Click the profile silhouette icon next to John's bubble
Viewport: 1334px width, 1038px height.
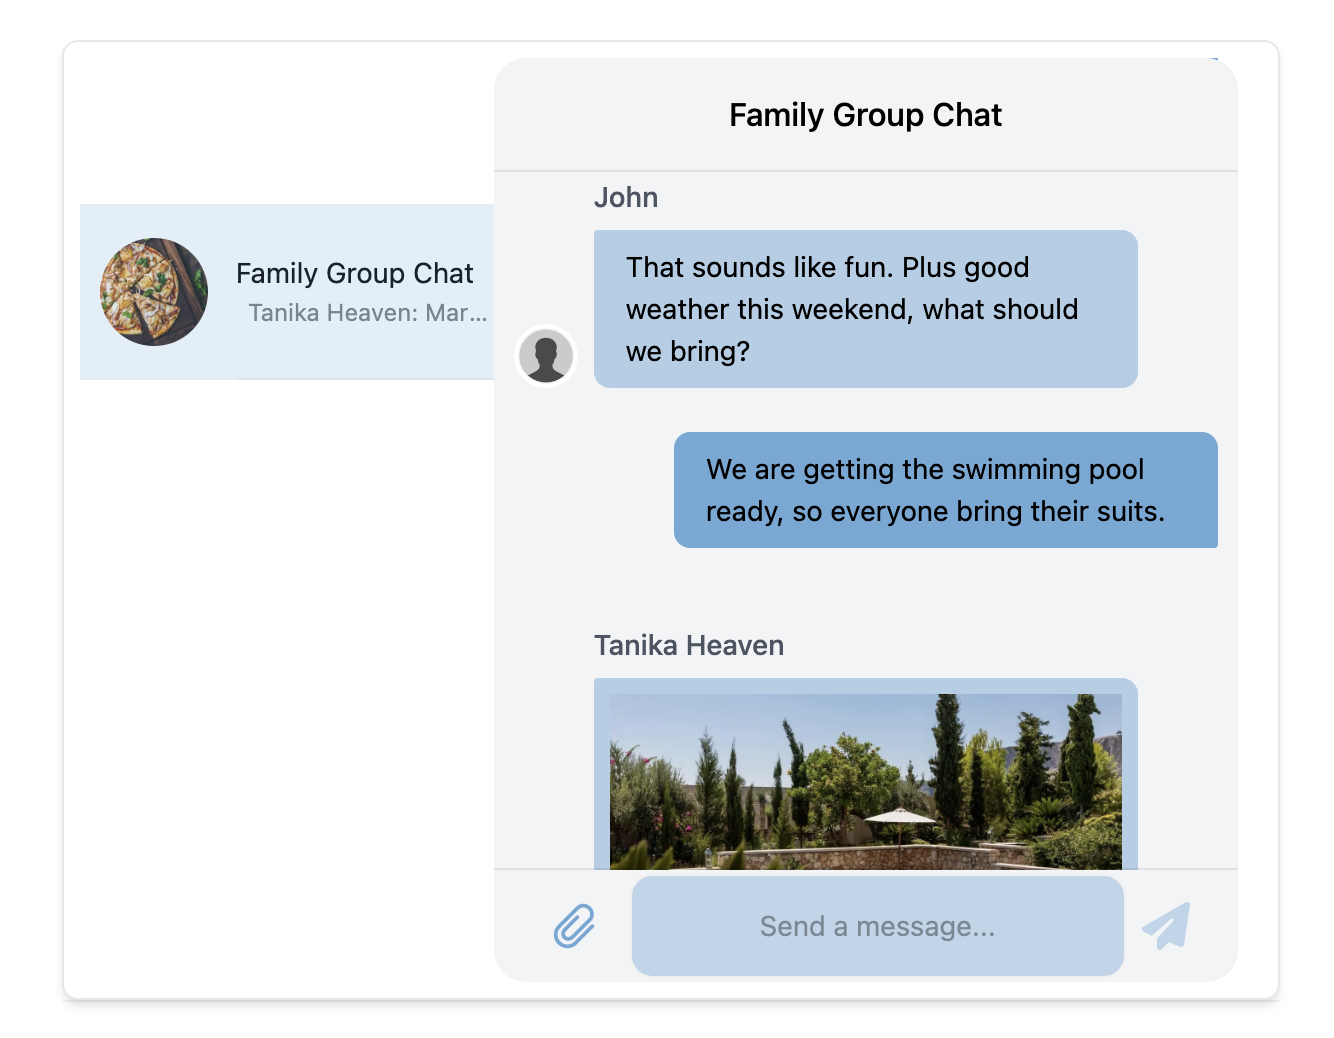coord(545,356)
